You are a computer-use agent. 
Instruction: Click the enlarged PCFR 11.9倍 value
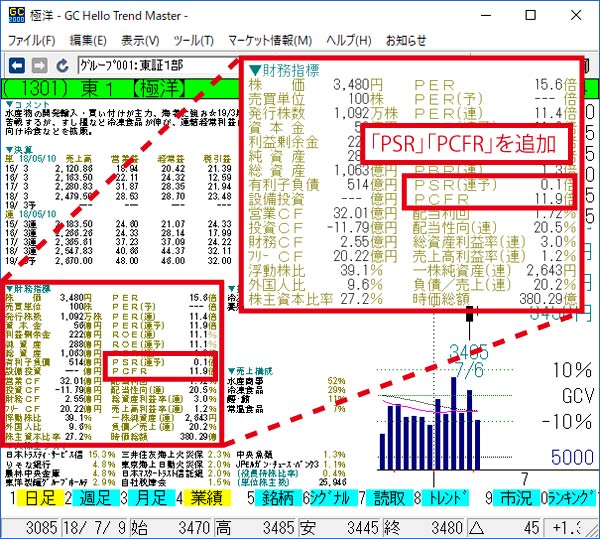[555, 199]
